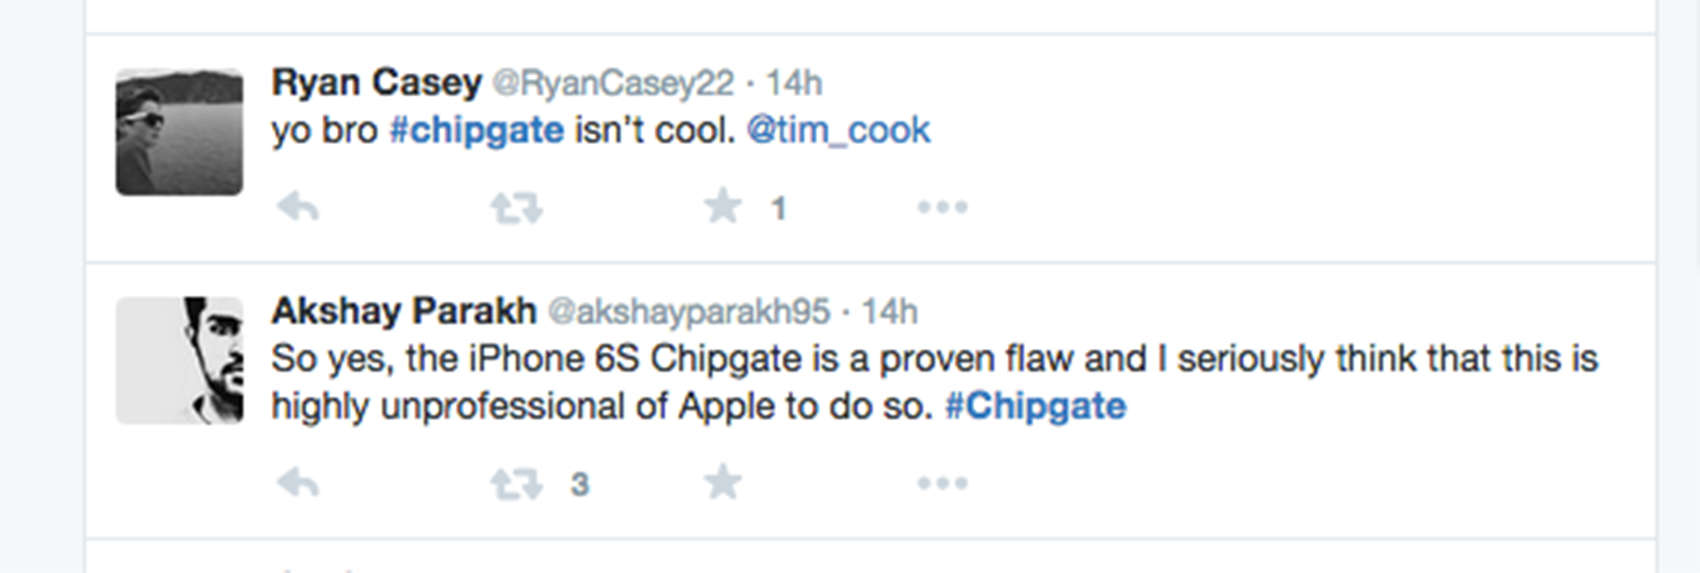Open Ryan Casey's profile name
Screen dimensions: 1700x573
[x=376, y=82]
